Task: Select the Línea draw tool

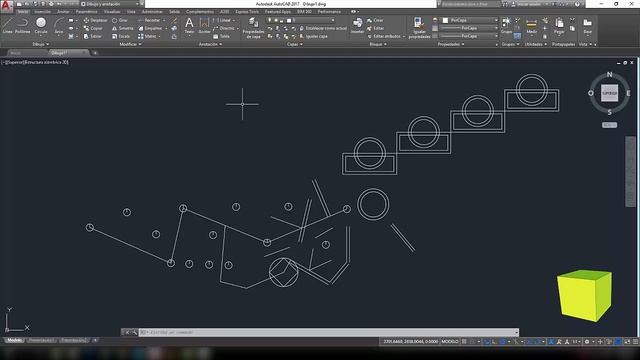Action: pyautogui.click(x=7, y=25)
